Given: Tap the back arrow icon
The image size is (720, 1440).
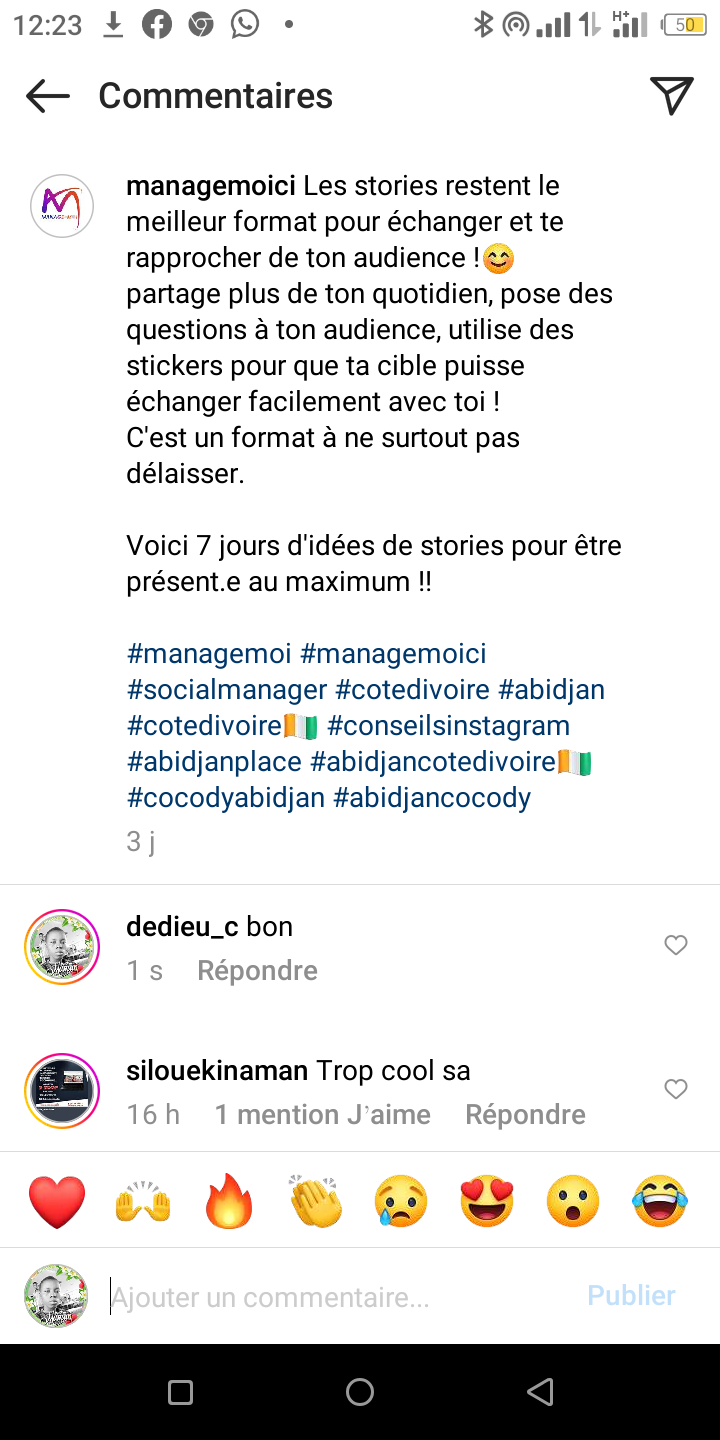Looking at the screenshot, I should 48,96.
